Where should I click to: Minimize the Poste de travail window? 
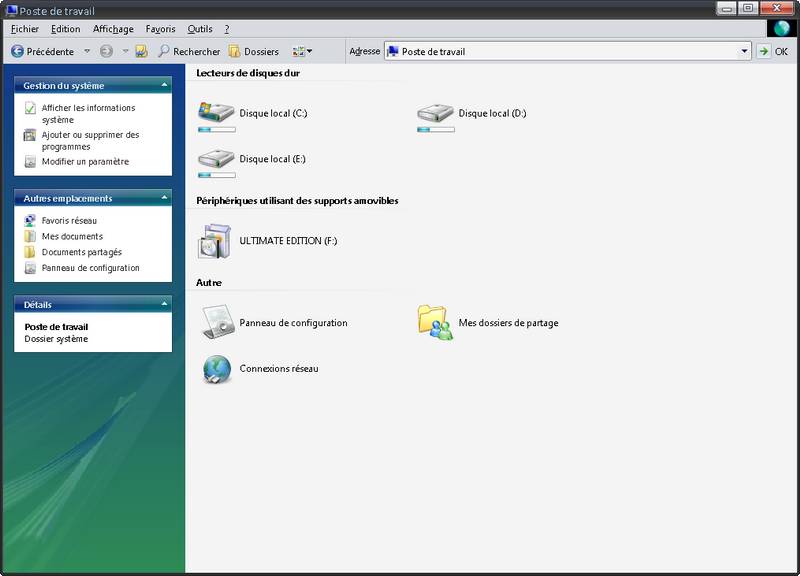tap(727, 8)
